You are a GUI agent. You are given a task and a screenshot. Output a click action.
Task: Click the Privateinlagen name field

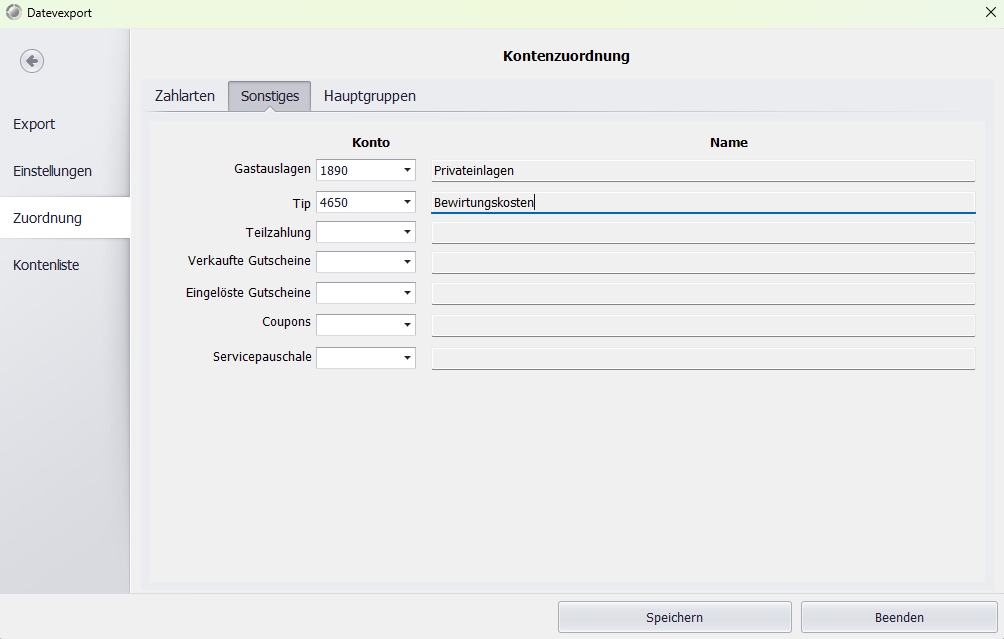[702, 171]
